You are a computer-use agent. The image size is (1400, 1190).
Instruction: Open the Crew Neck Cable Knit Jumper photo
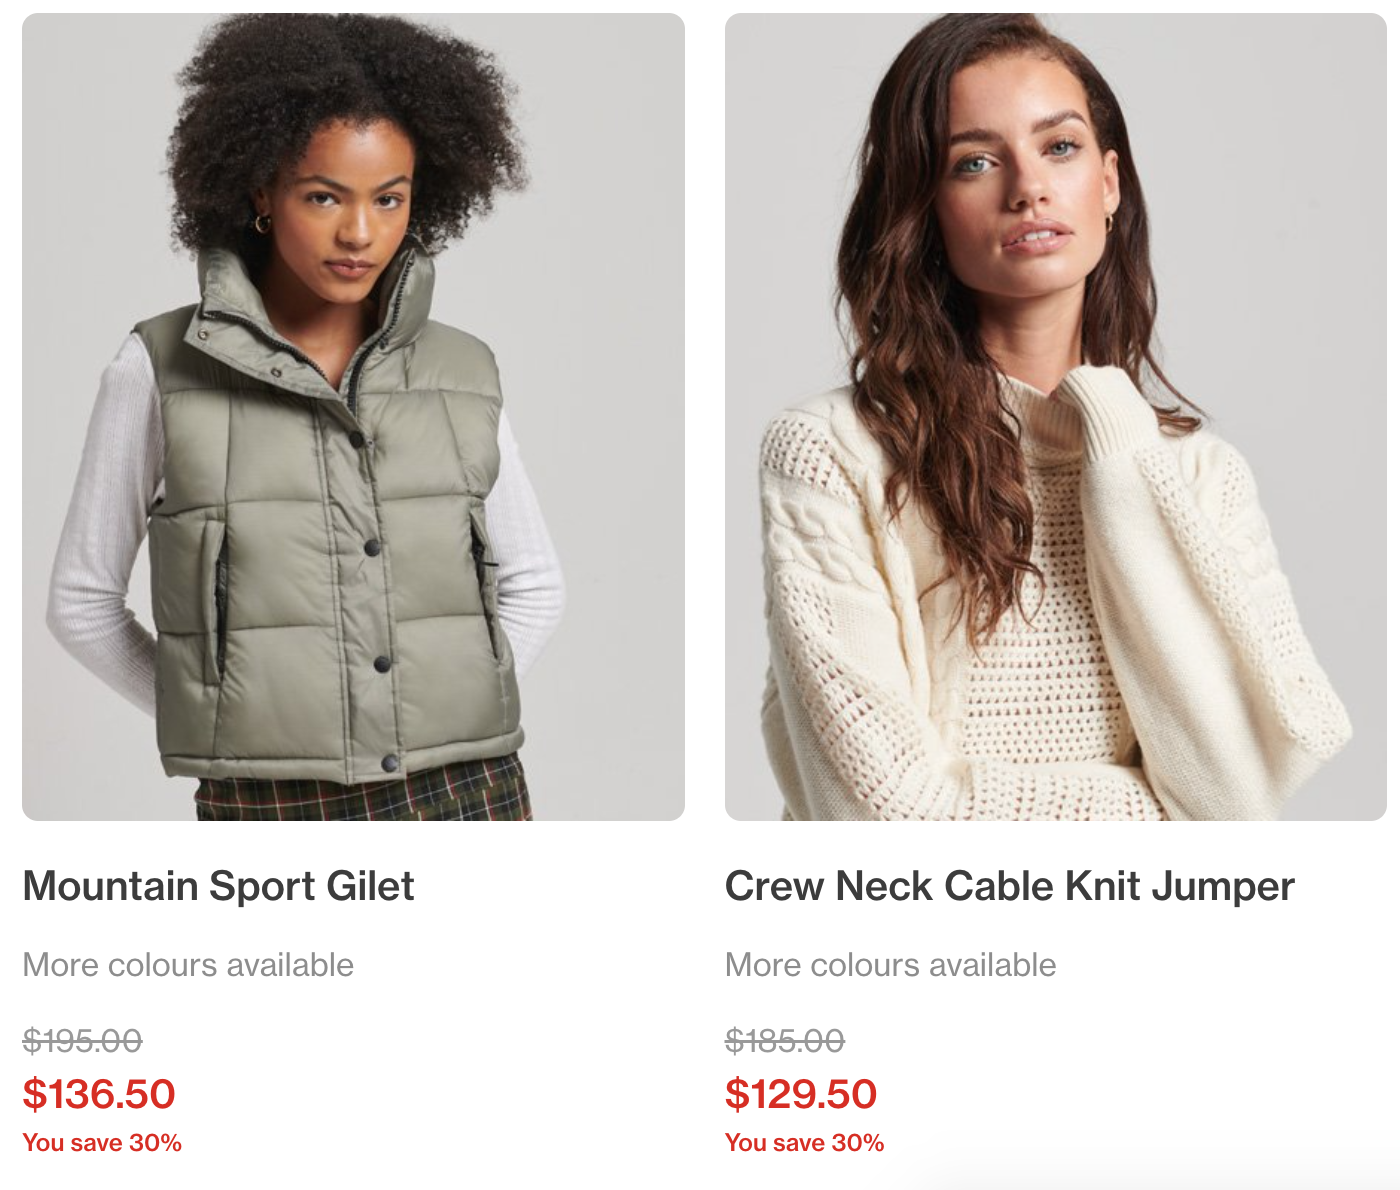tap(1056, 417)
